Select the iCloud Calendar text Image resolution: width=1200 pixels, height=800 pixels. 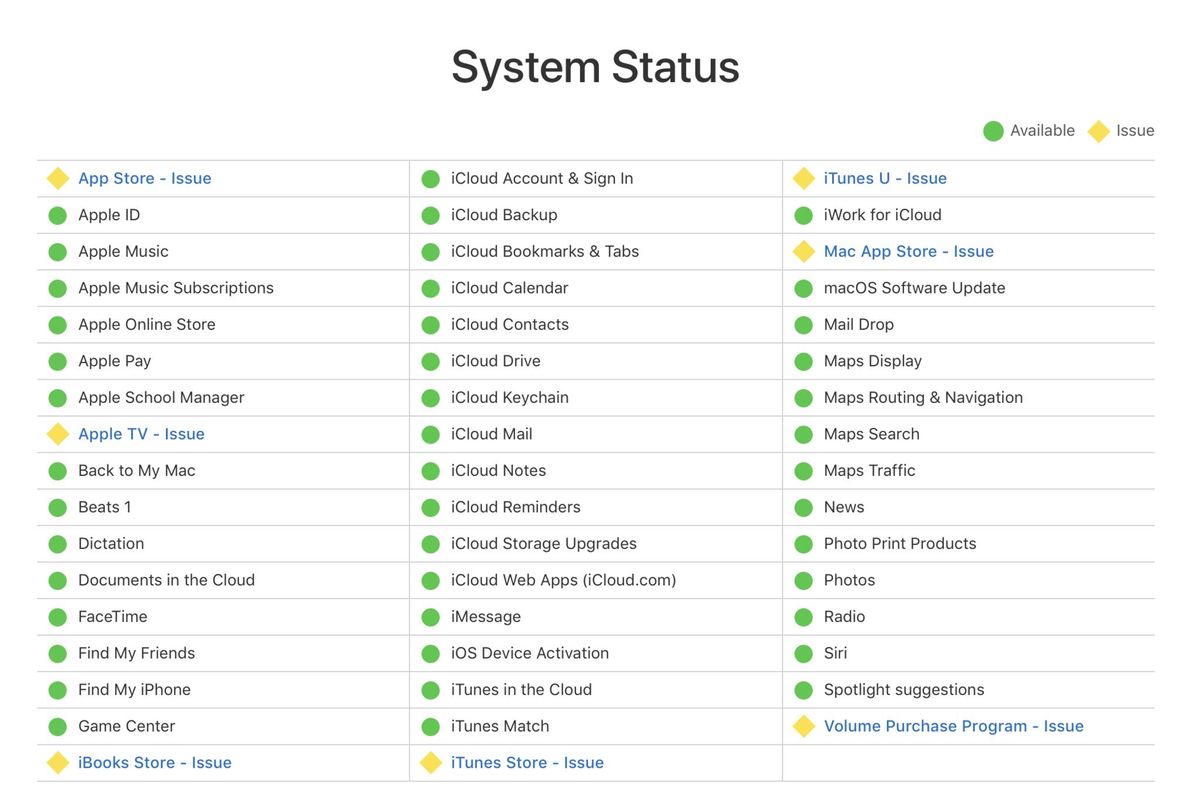point(510,288)
